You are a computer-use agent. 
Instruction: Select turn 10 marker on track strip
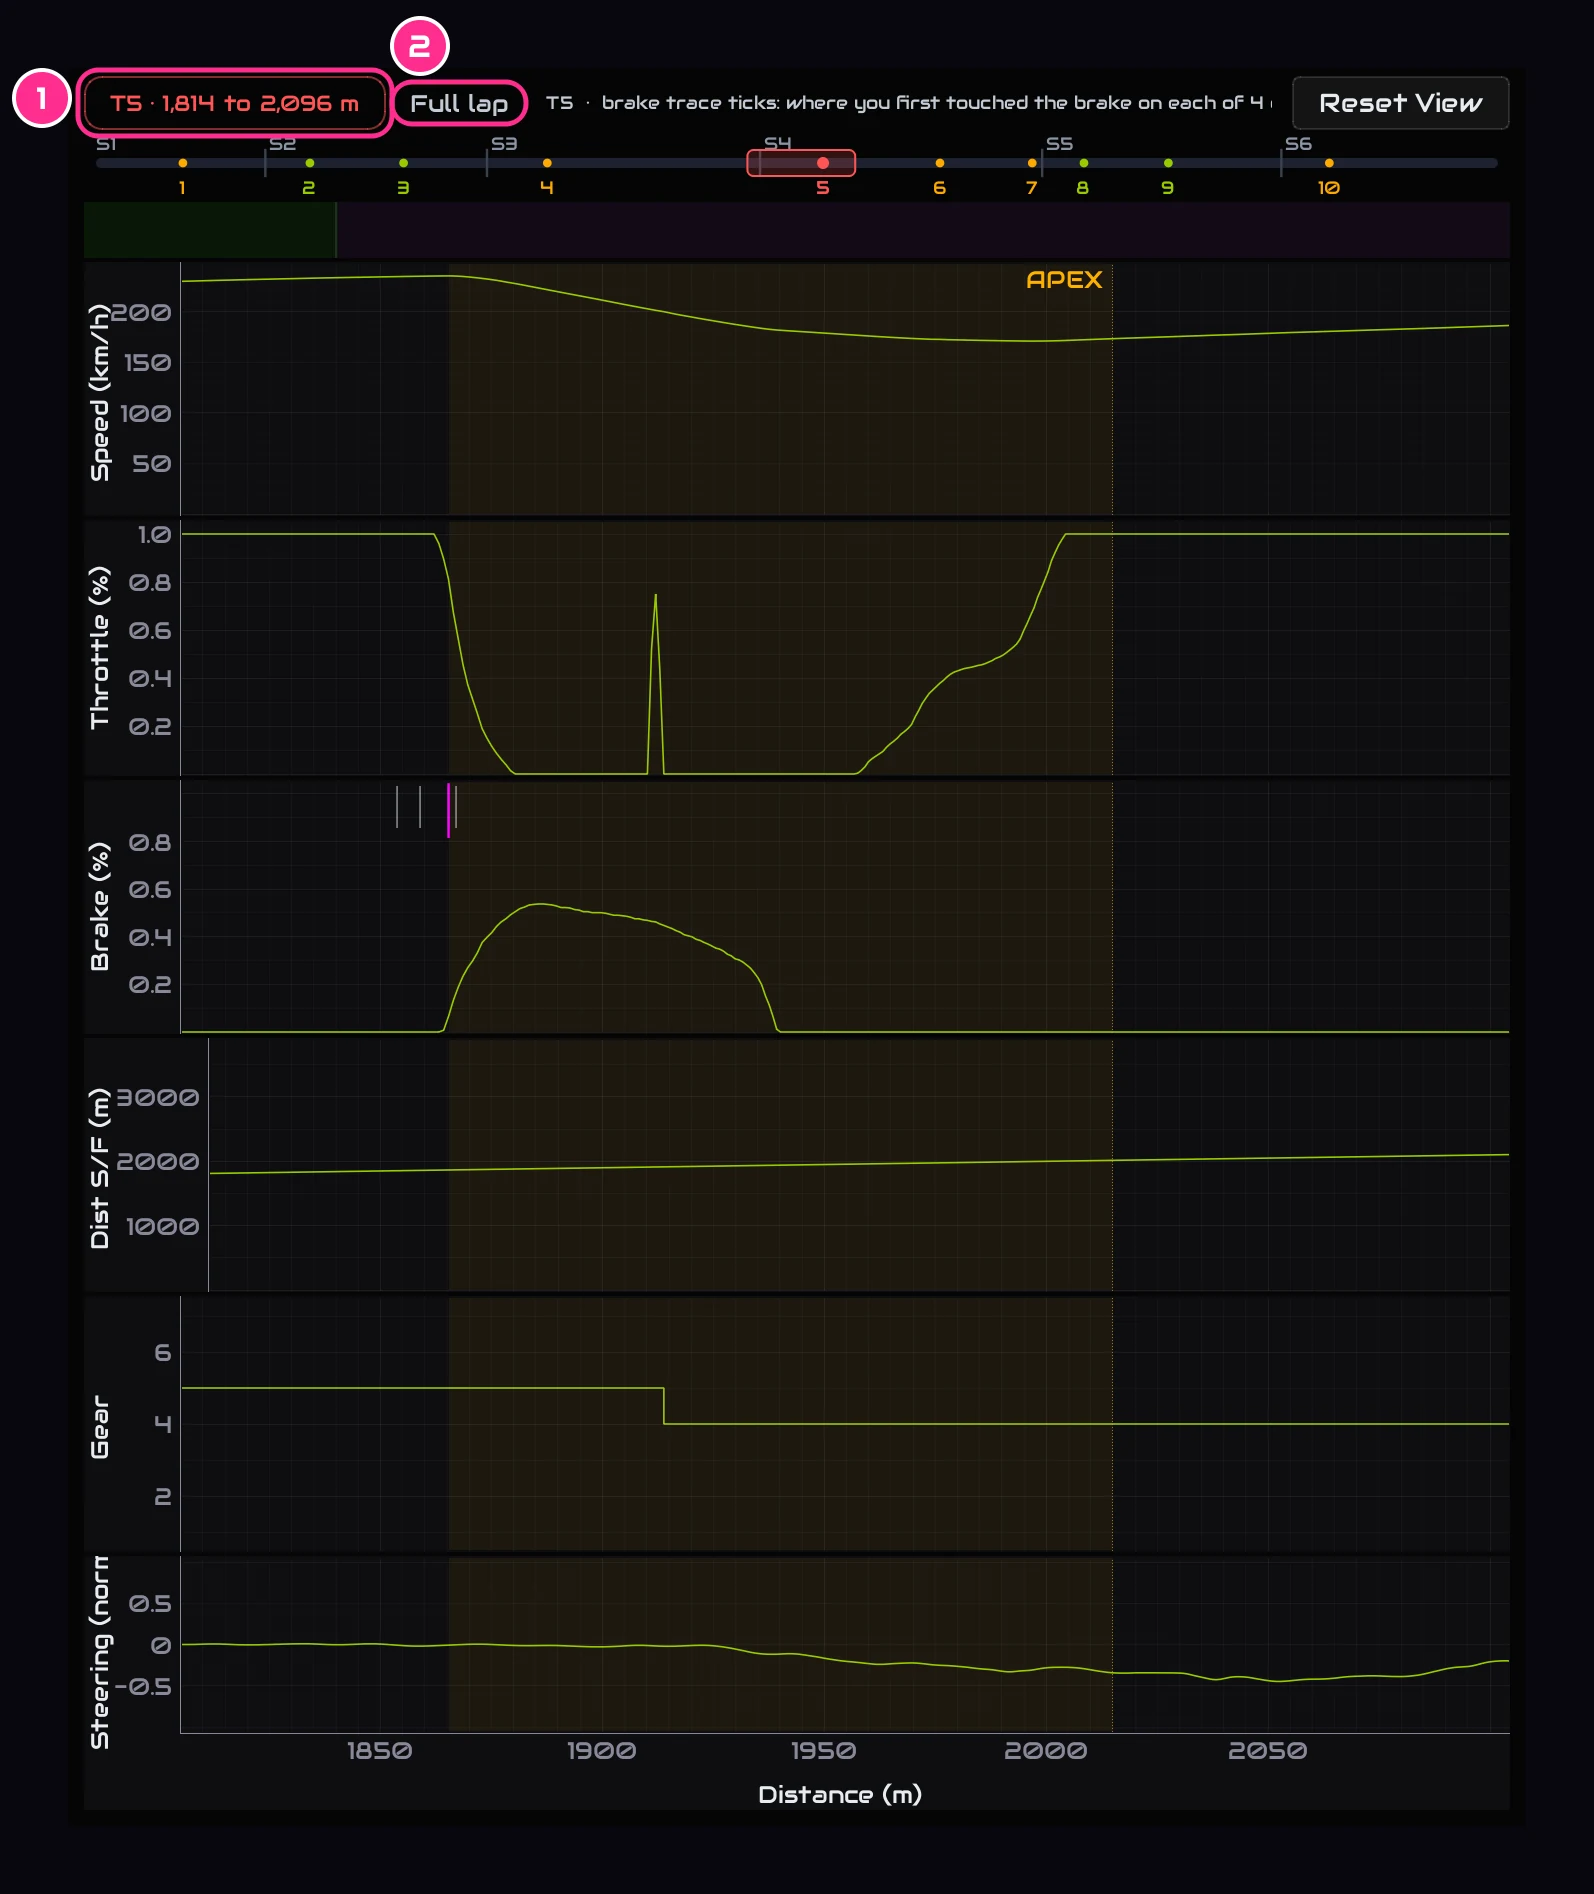tap(1329, 163)
